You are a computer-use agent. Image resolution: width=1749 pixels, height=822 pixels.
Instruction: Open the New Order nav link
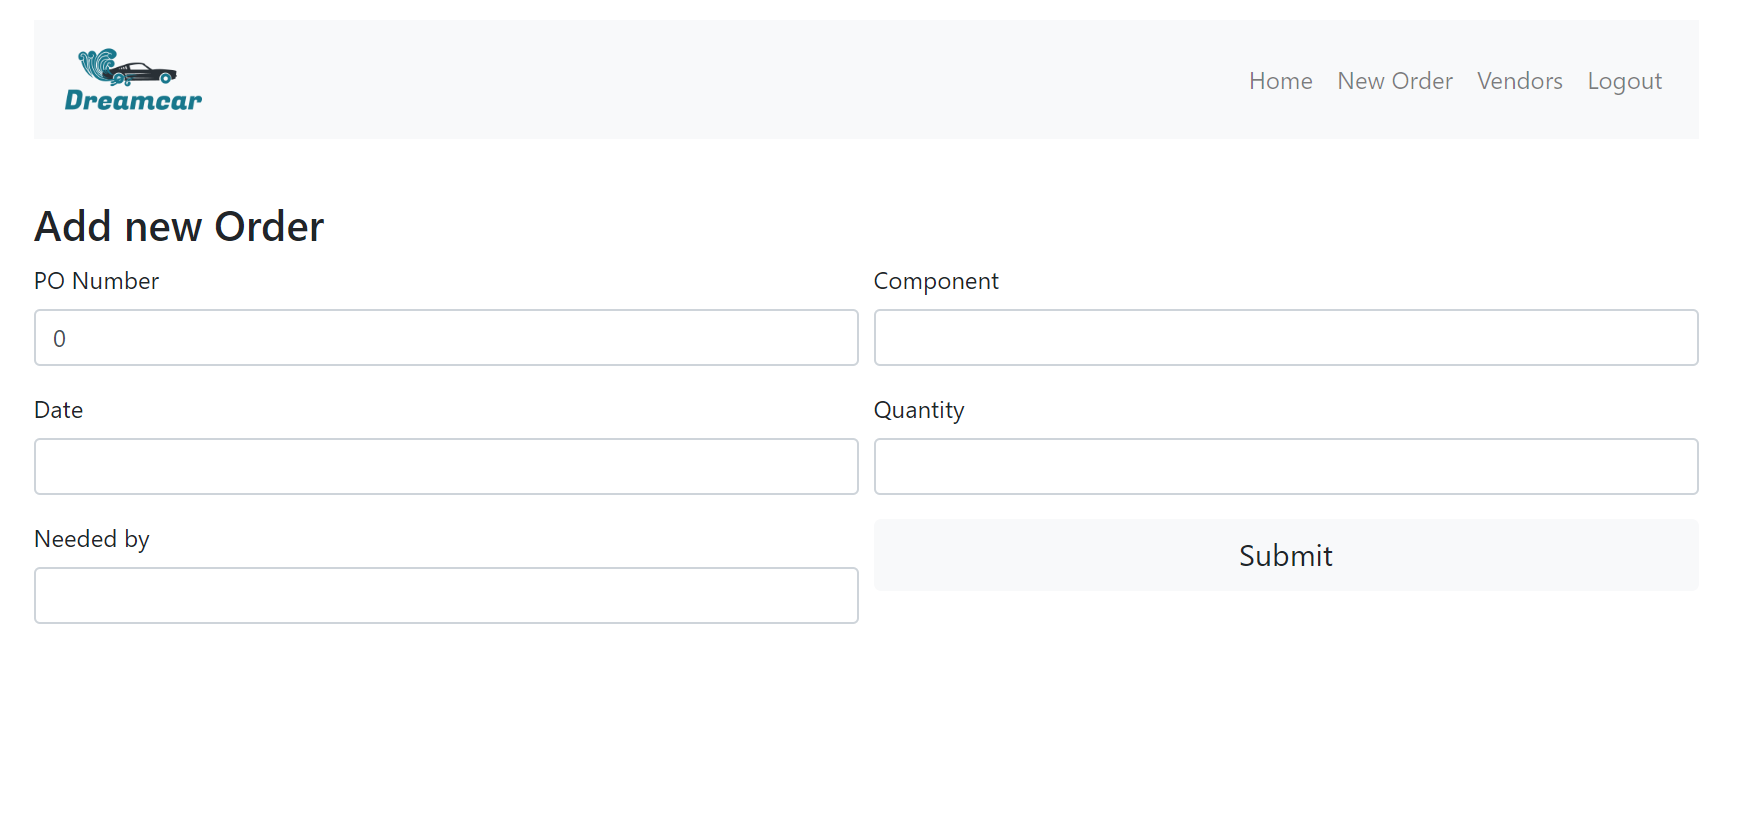1394,81
